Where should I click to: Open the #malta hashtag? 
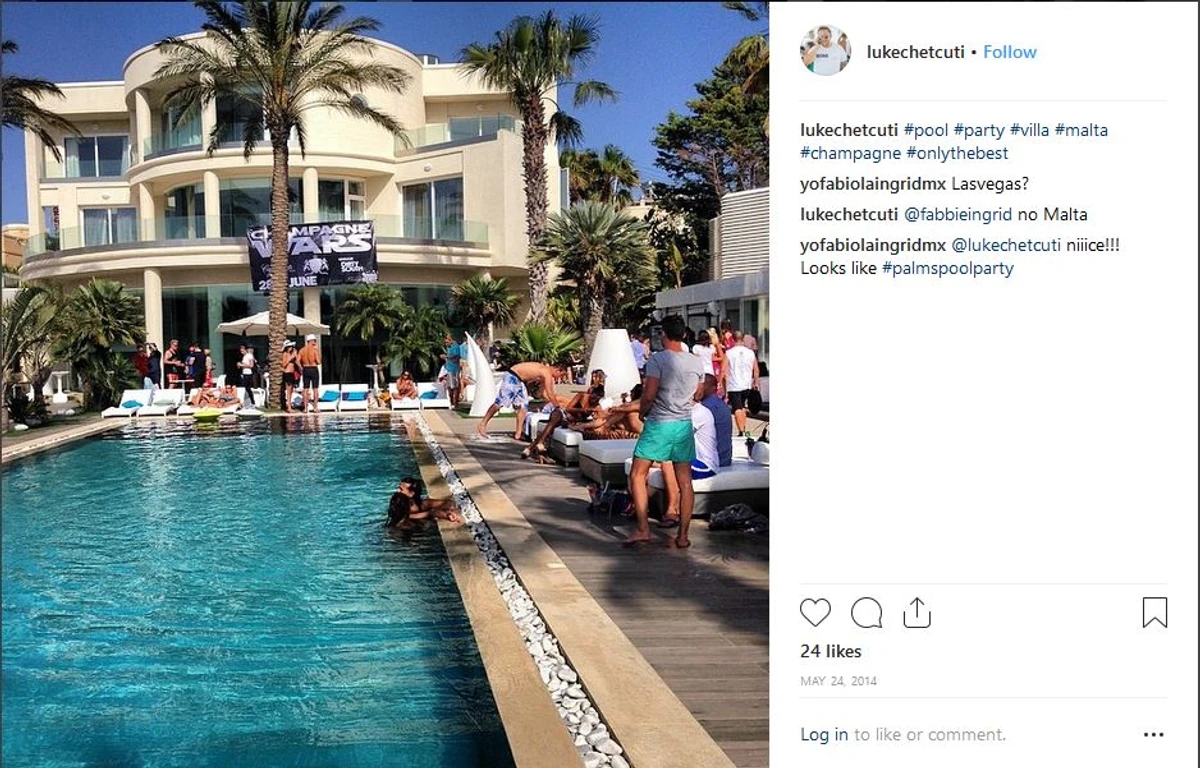coord(1081,130)
